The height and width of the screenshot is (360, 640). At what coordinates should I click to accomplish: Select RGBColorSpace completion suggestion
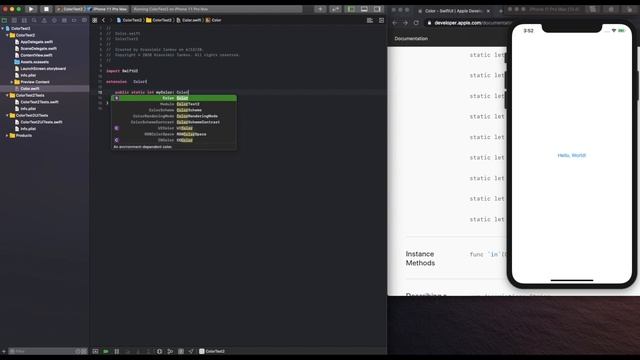pyautogui.click(x=174, y=134)
